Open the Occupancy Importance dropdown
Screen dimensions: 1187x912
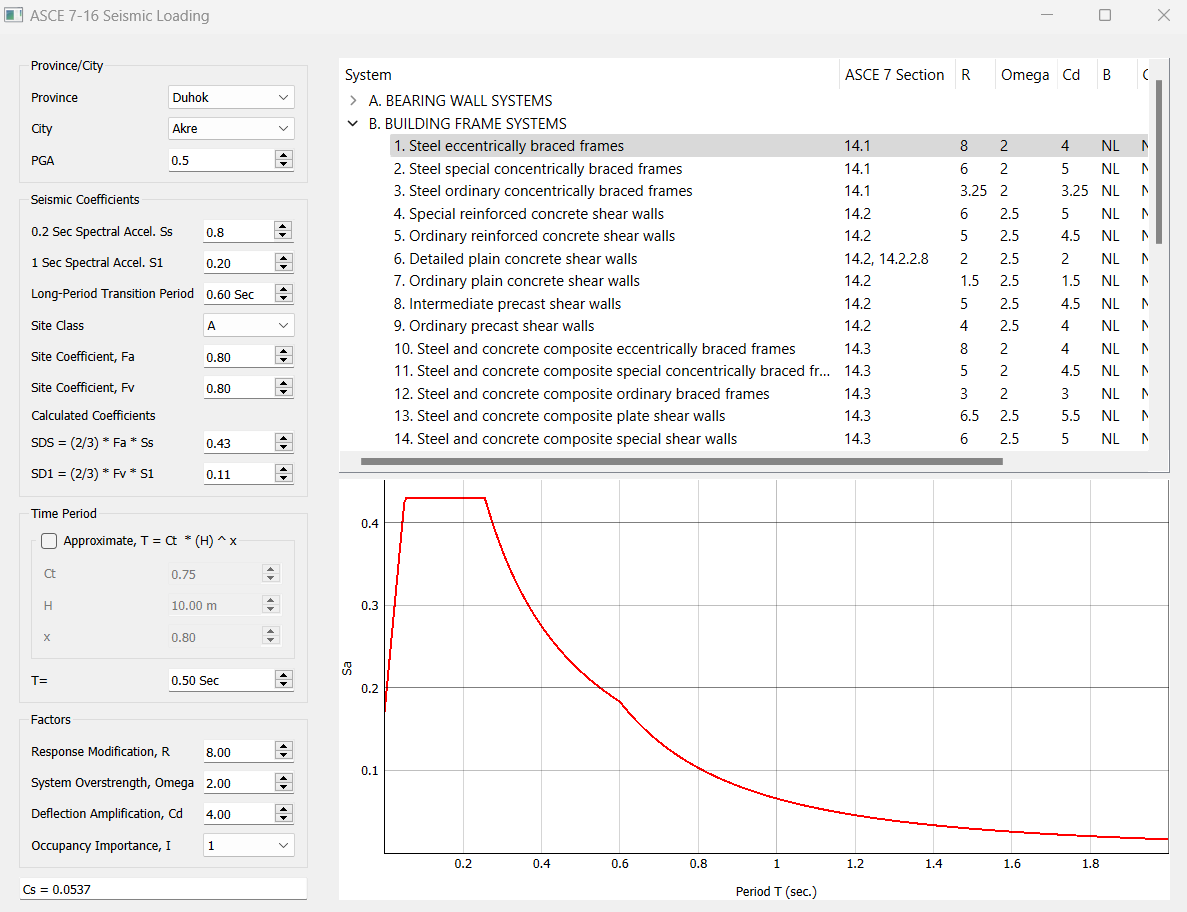pos(248,845)
